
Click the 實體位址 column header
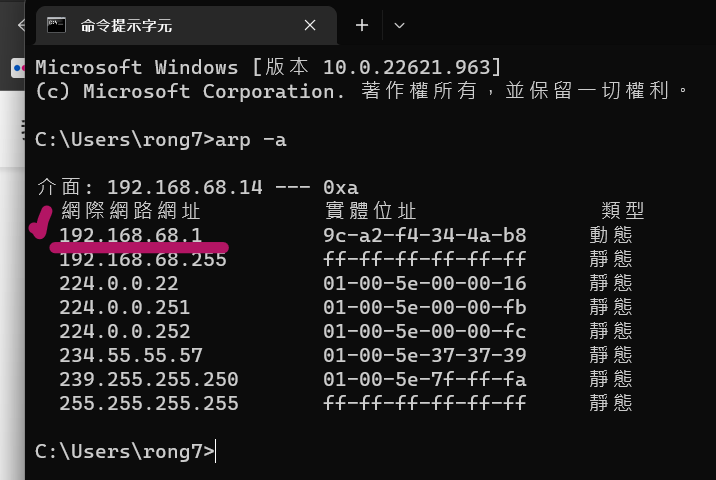[x=371, y=211]
